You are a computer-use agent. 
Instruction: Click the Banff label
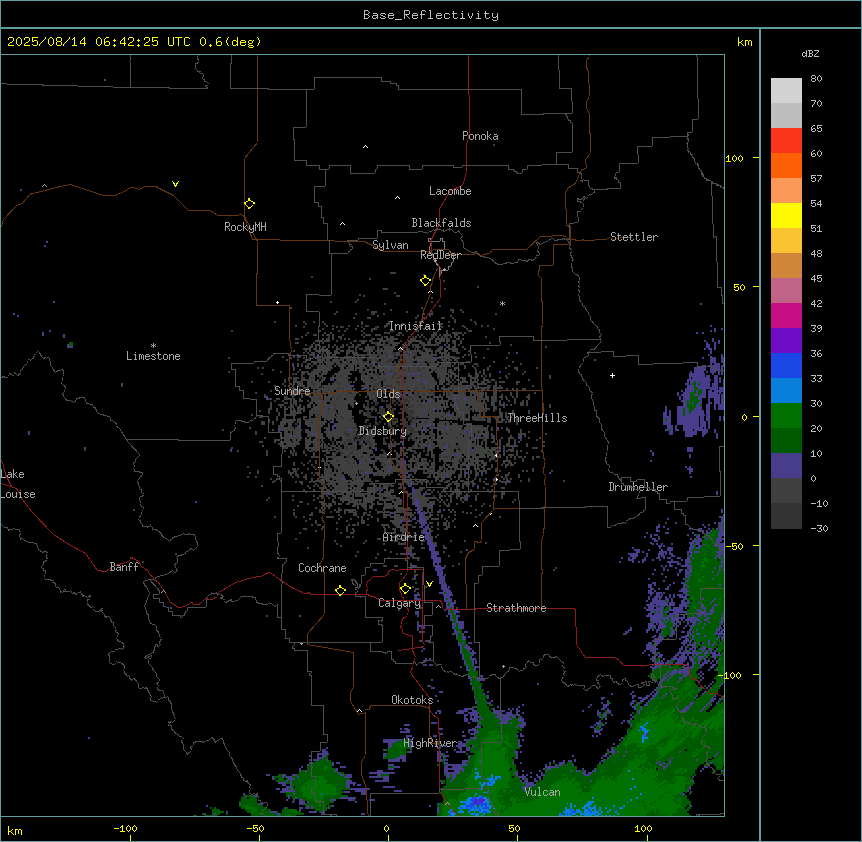click(124, 567)
